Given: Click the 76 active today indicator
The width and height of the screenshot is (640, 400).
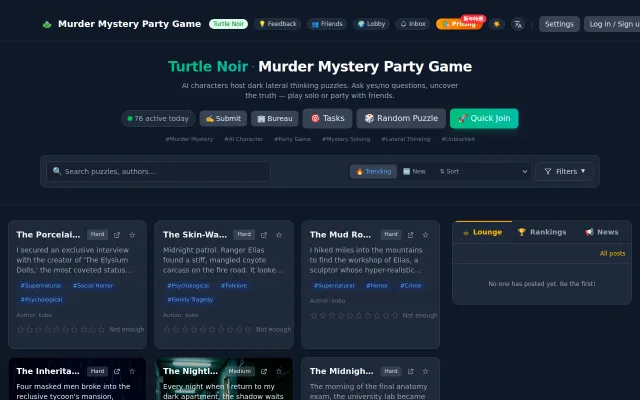Looking at the screenshot, I should [x=158, y=118].
